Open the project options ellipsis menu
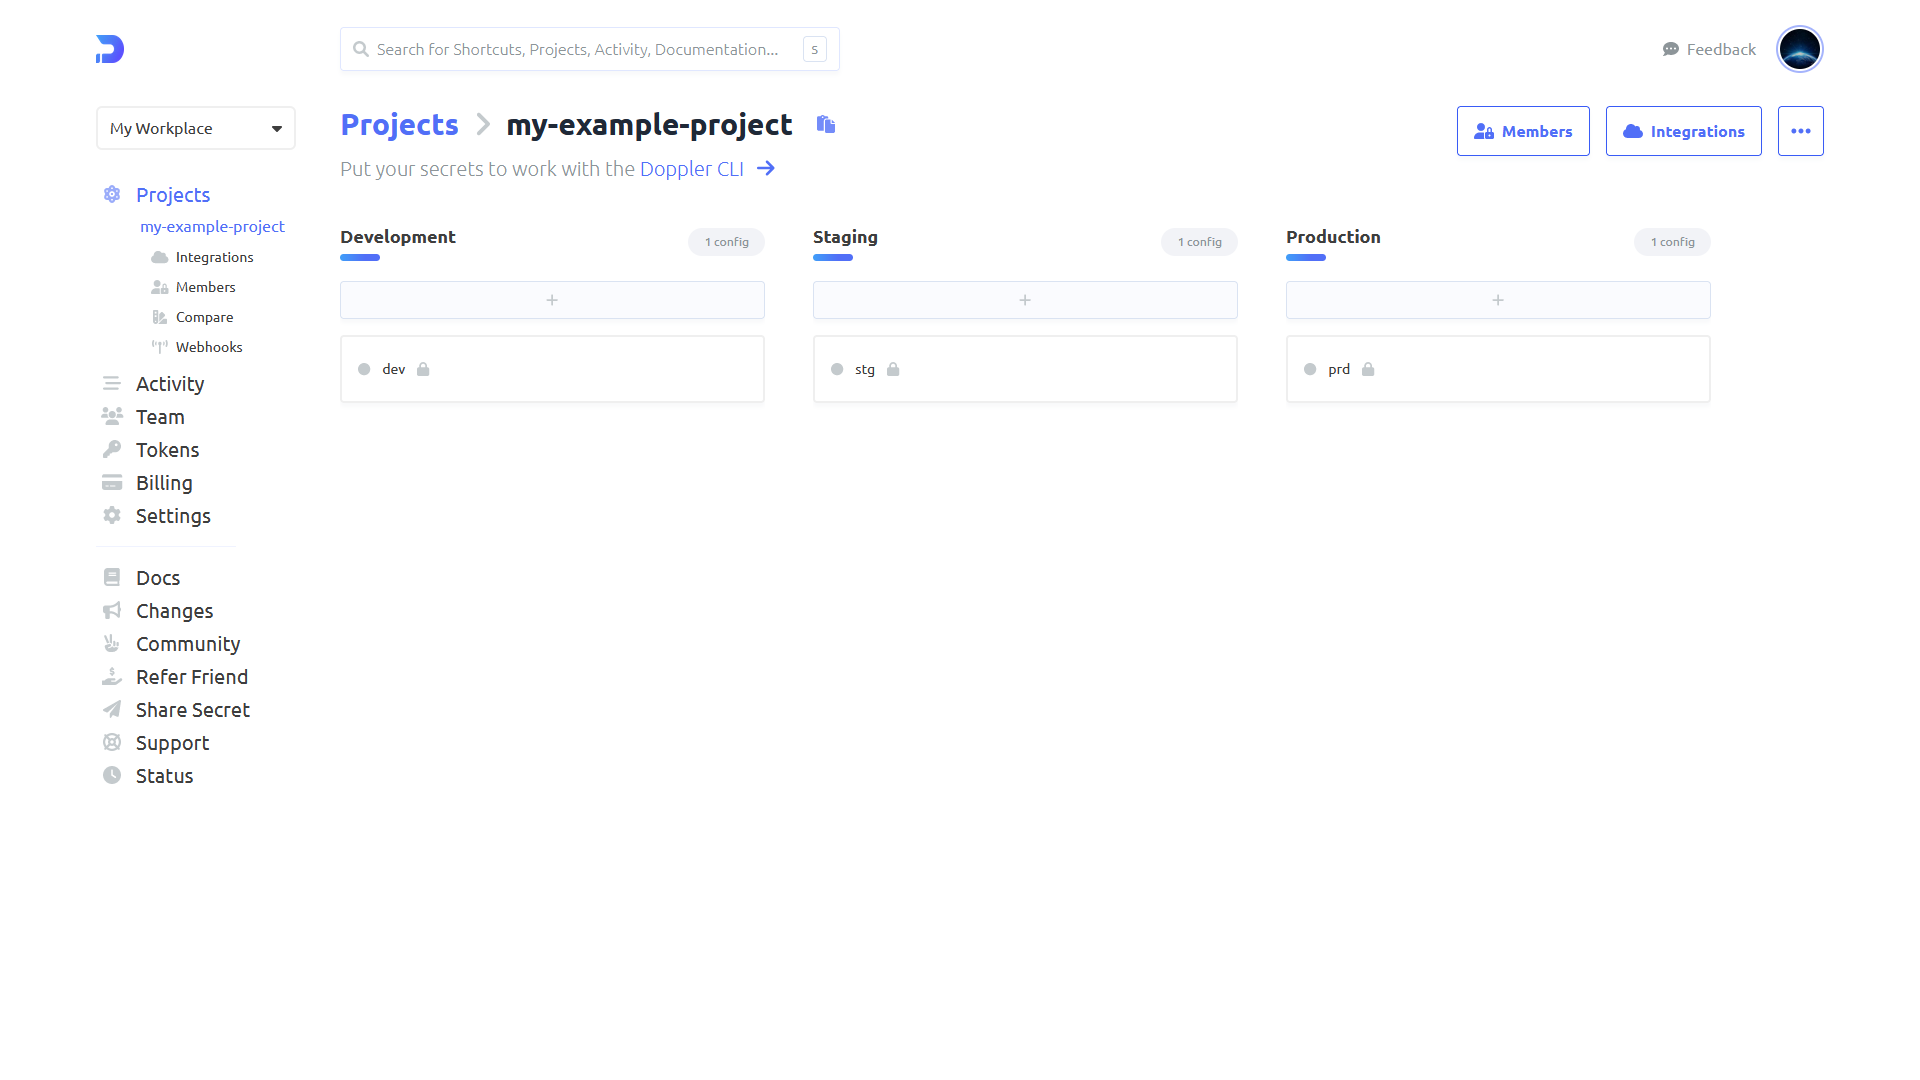Image resolution: width=1920 pixels, height=1080 pixels. click(1800, 130)
